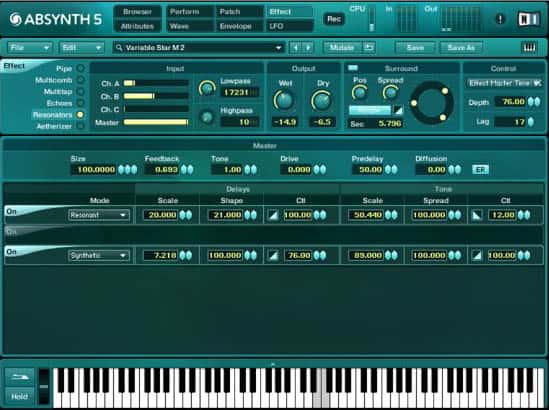The width and height of the screenshot is (549, 410).
Task: Click the Rec button
Action: coord(334,19)
